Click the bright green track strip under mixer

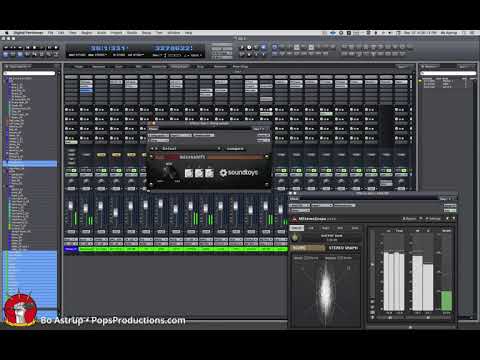183,249
